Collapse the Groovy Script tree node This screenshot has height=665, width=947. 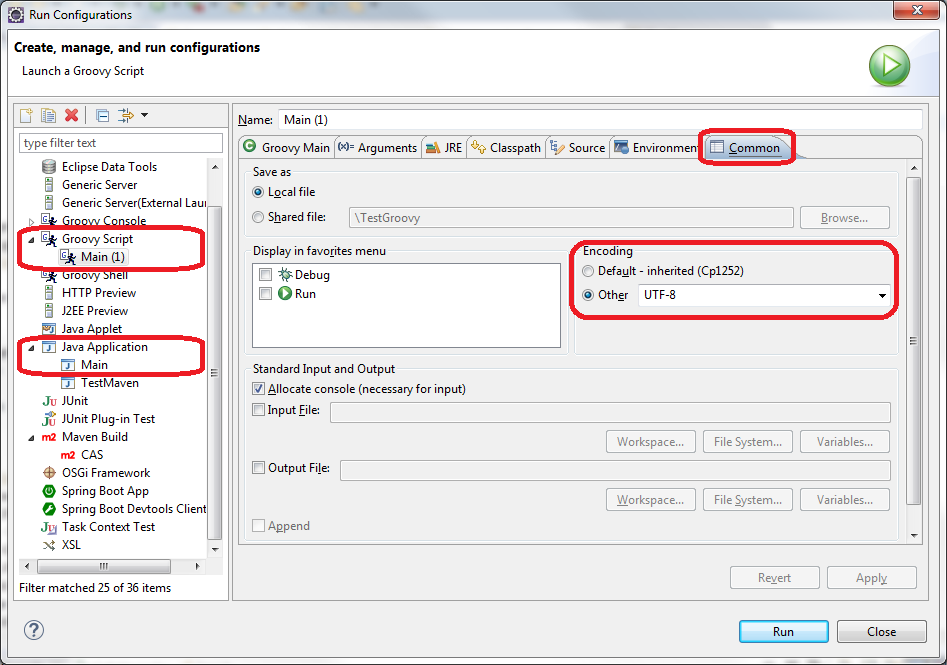point(31,240)
